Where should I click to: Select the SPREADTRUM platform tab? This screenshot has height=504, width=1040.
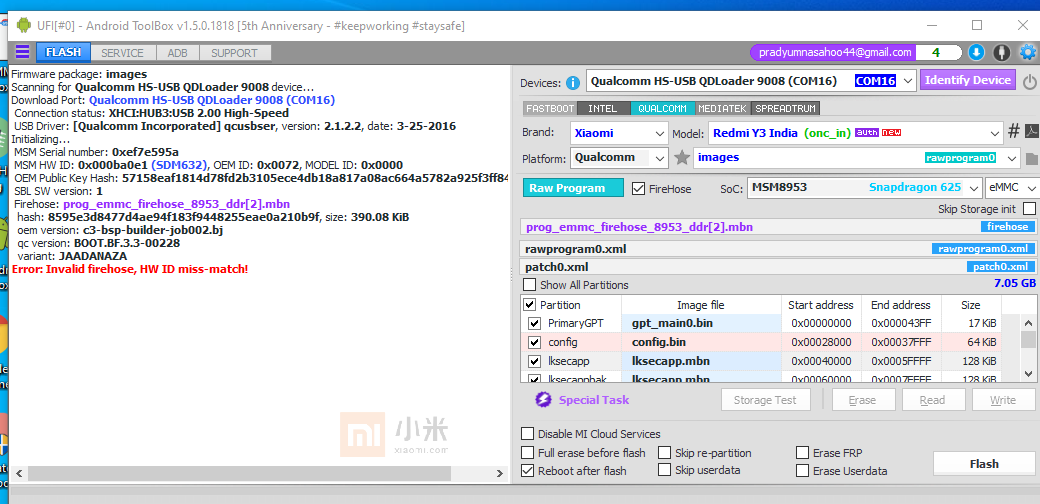[x=785, y=108]
